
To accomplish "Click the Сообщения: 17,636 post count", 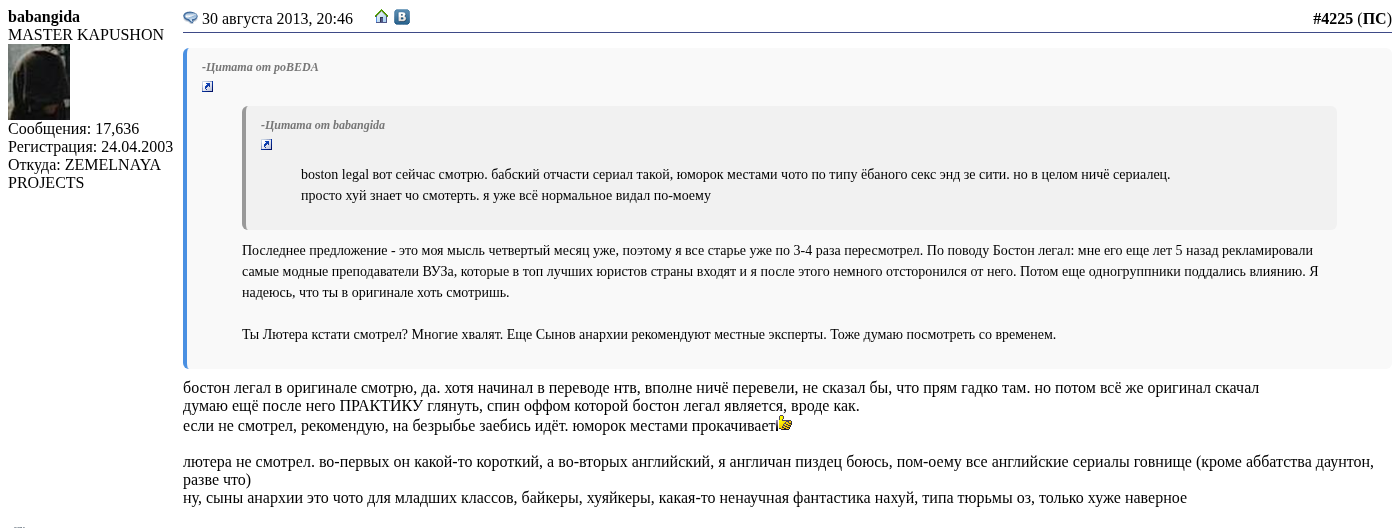I will click(x=73, y=129).
